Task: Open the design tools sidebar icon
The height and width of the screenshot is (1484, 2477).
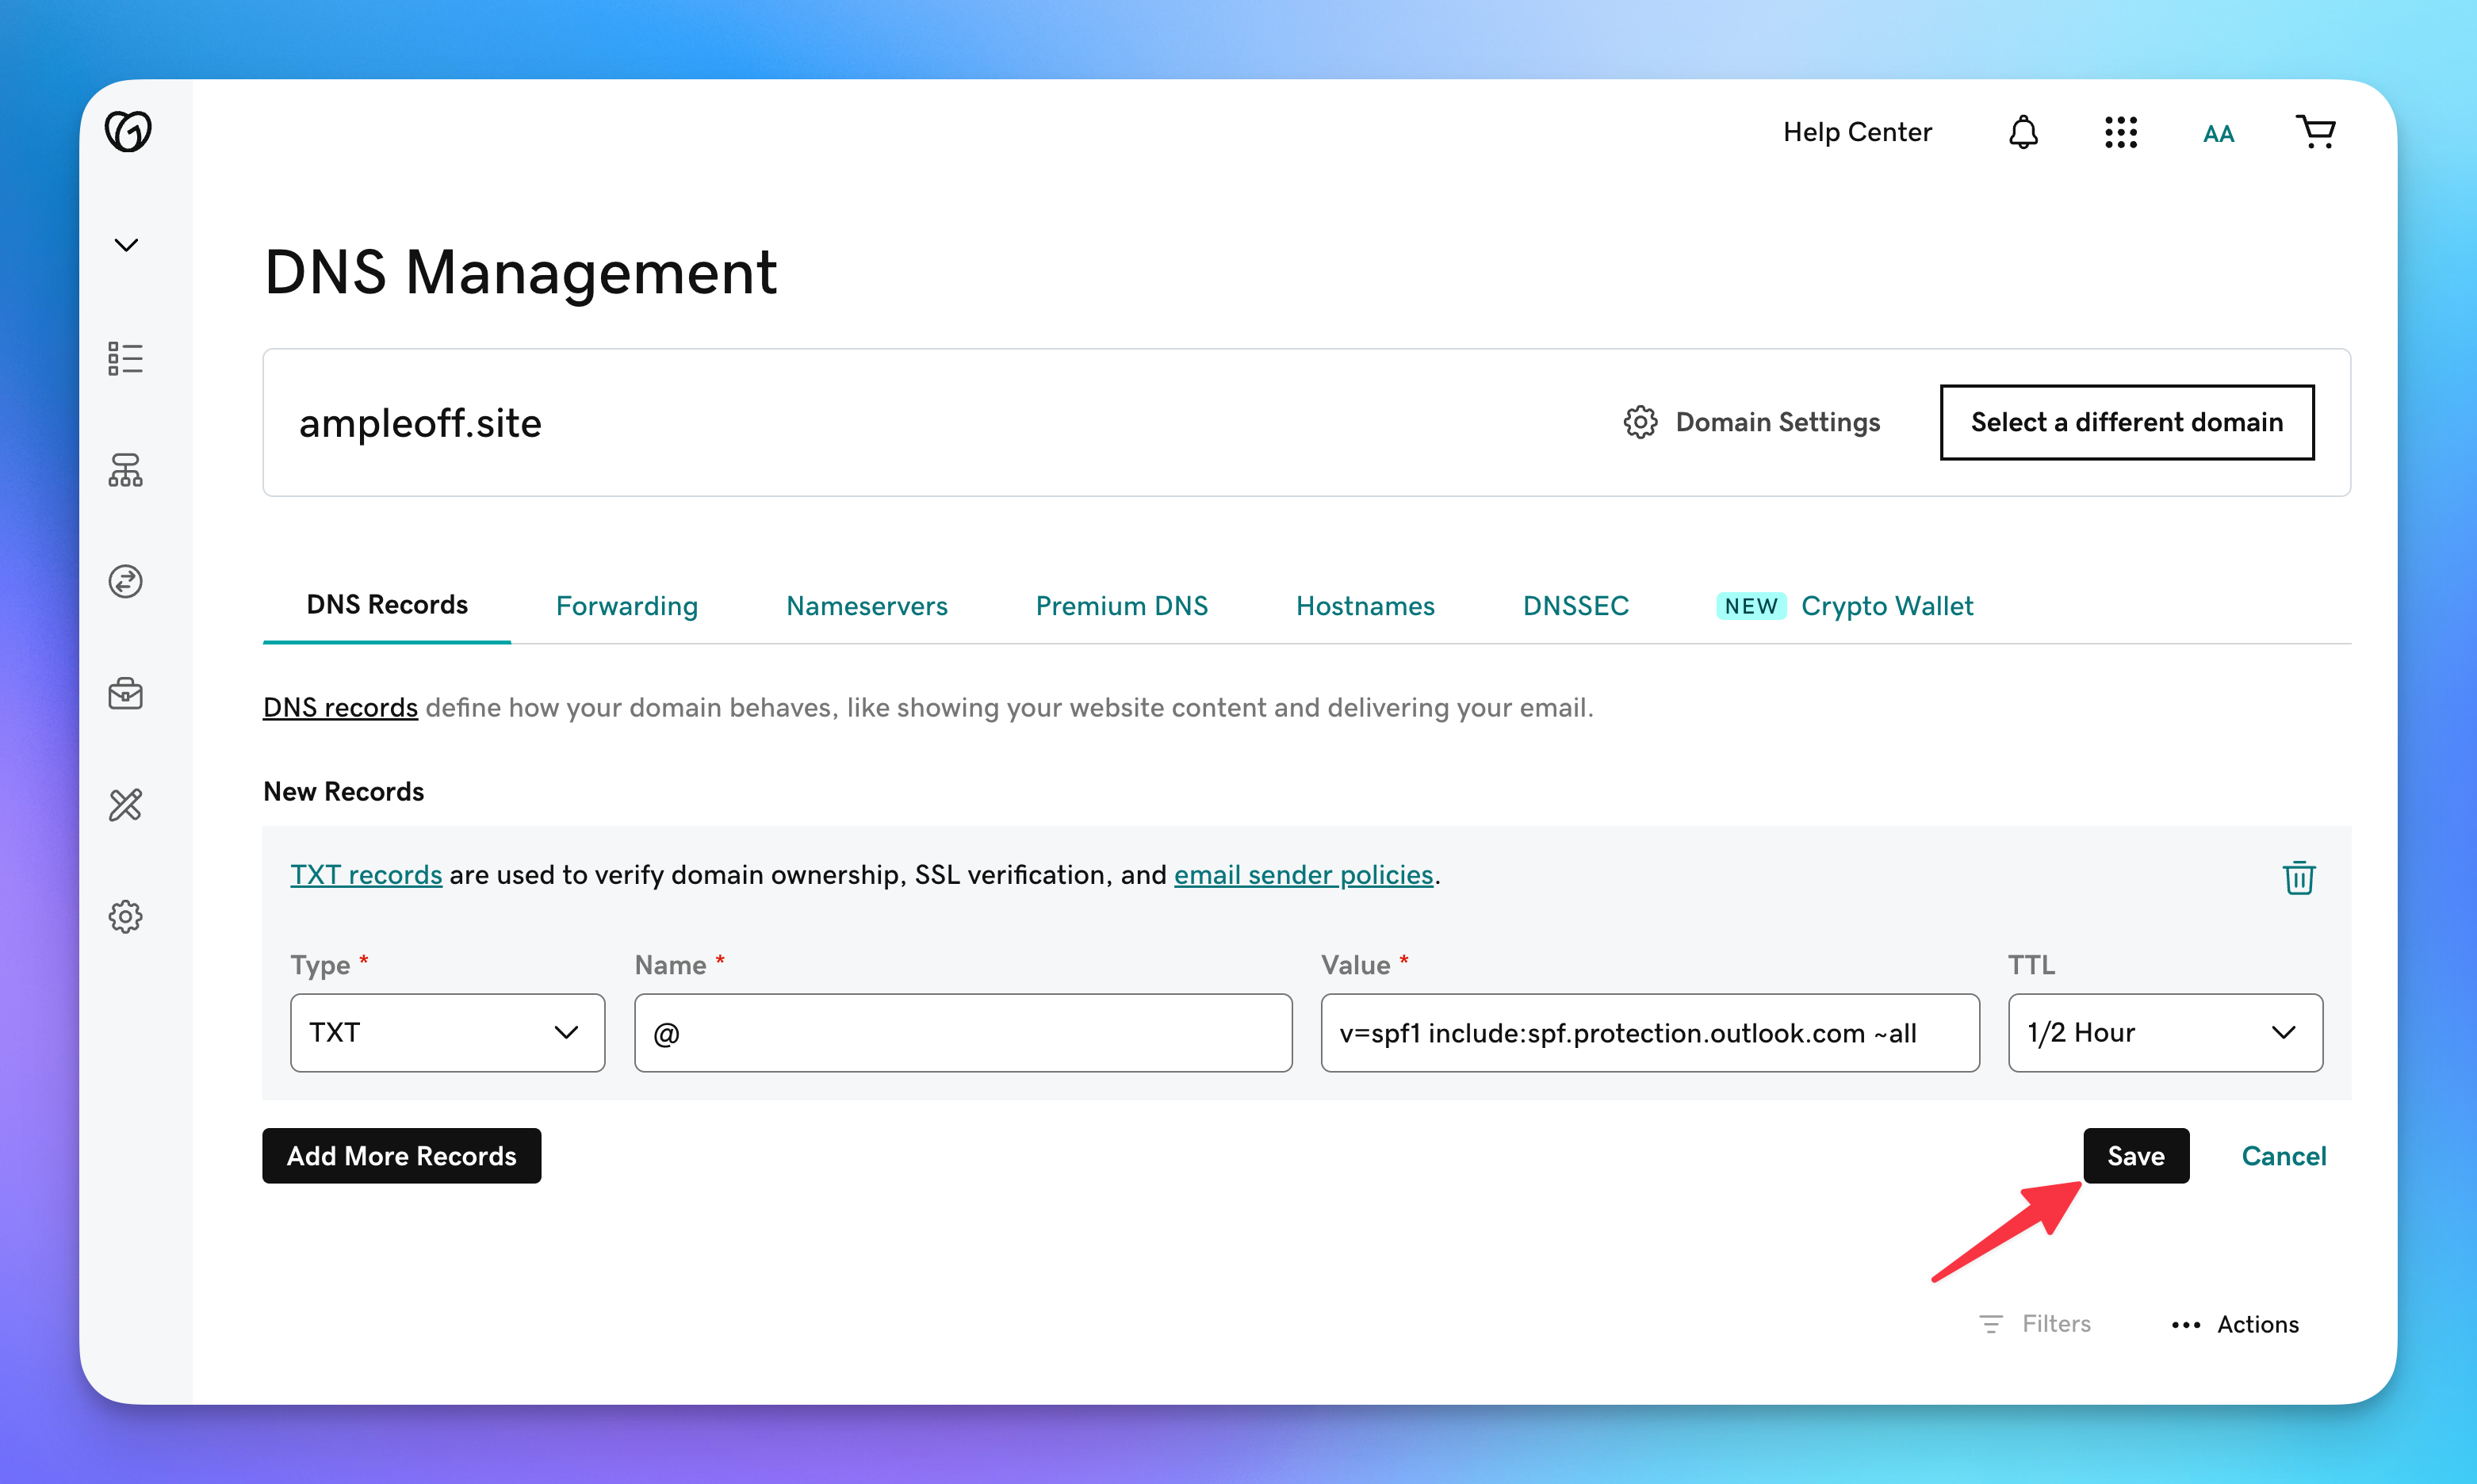Action: 126,805
